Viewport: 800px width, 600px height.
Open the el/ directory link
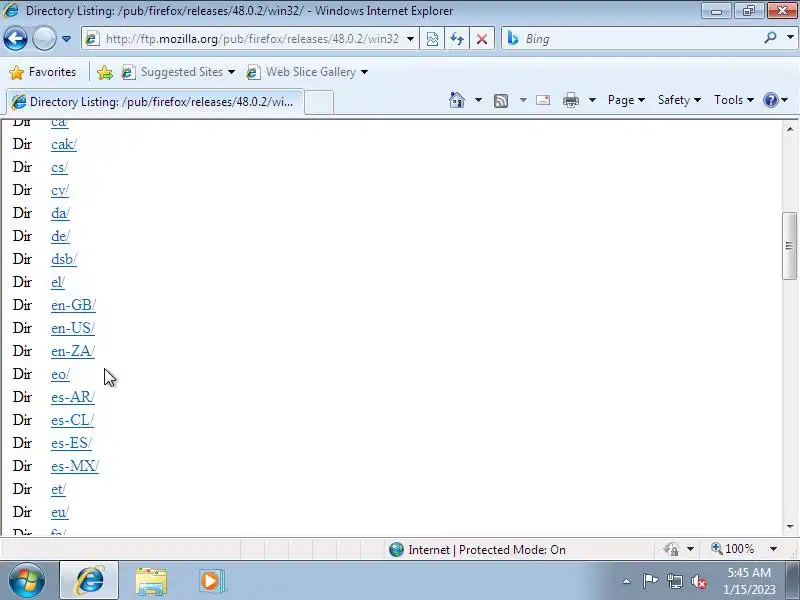(x=58, y=282)
